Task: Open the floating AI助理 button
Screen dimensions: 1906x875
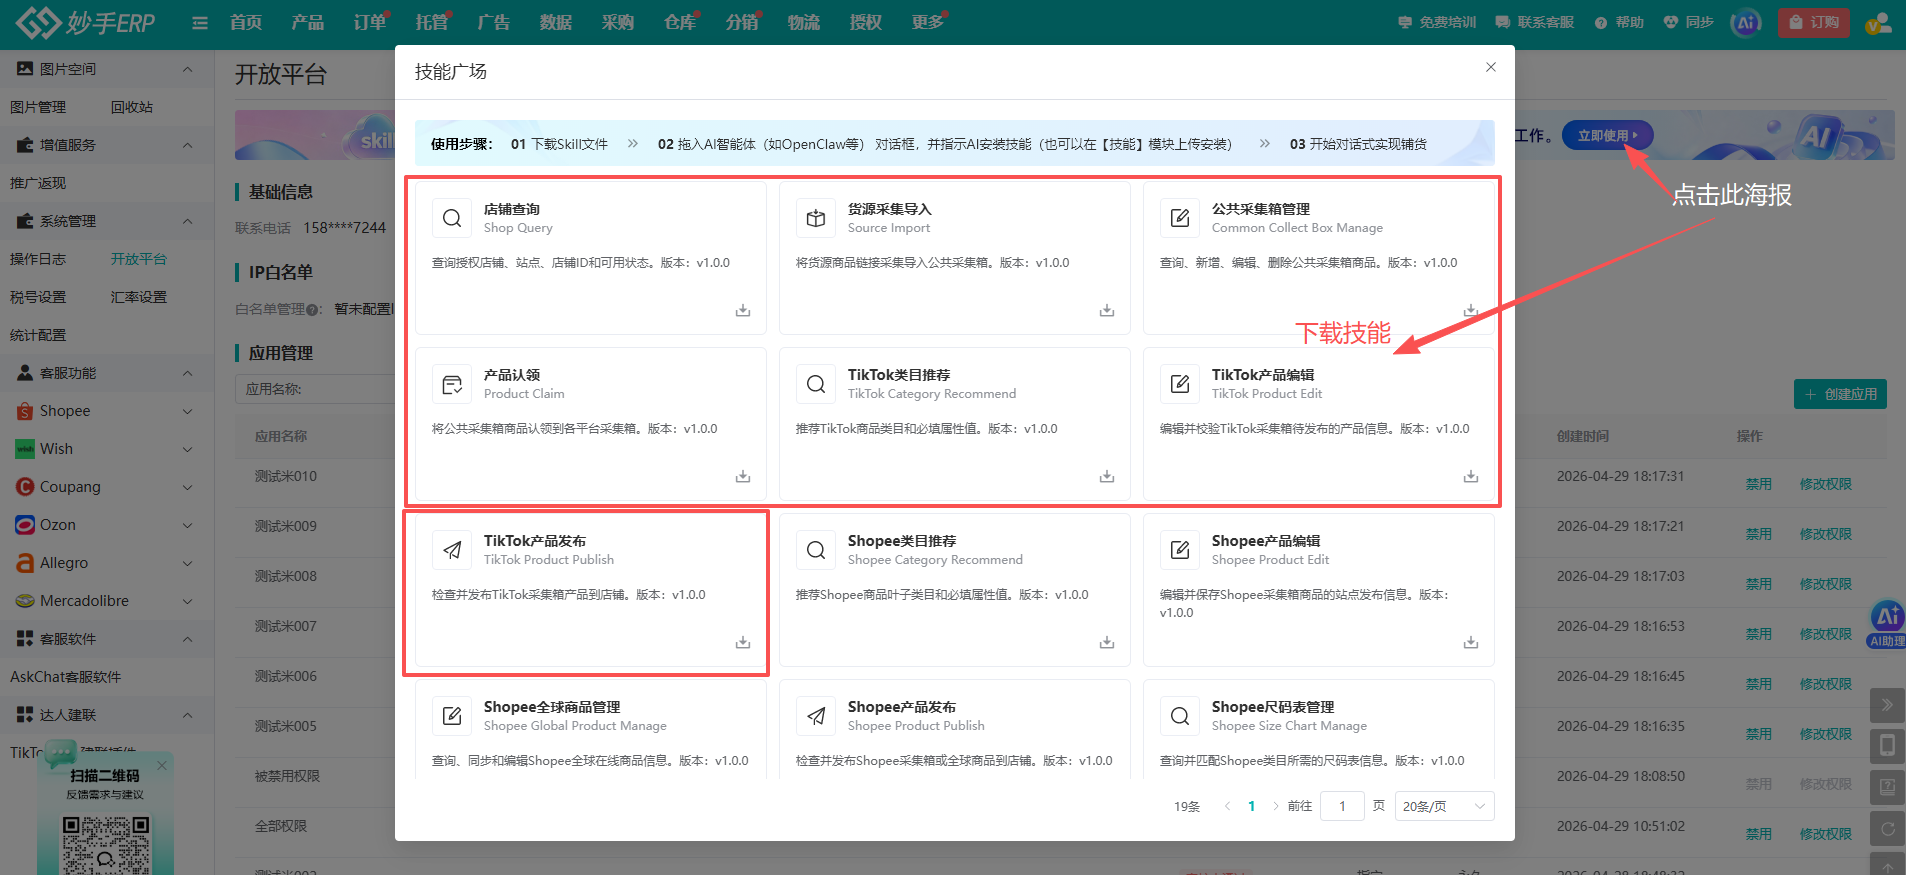Action: click(x=1887, y=624)
